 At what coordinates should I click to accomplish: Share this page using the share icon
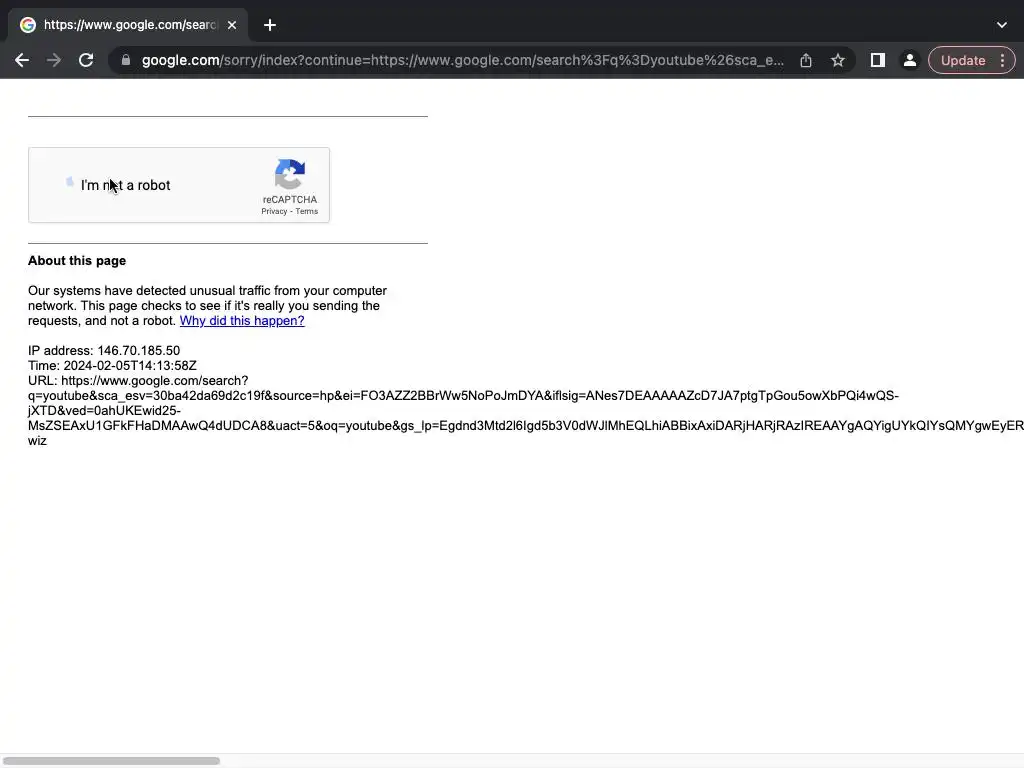[806, 60]
